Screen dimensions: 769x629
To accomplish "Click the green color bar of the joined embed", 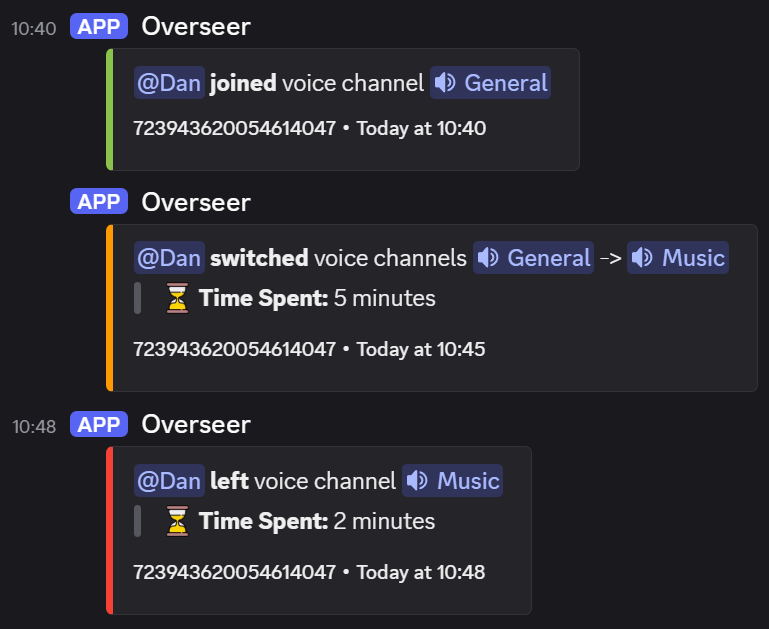I will point(109,109).
